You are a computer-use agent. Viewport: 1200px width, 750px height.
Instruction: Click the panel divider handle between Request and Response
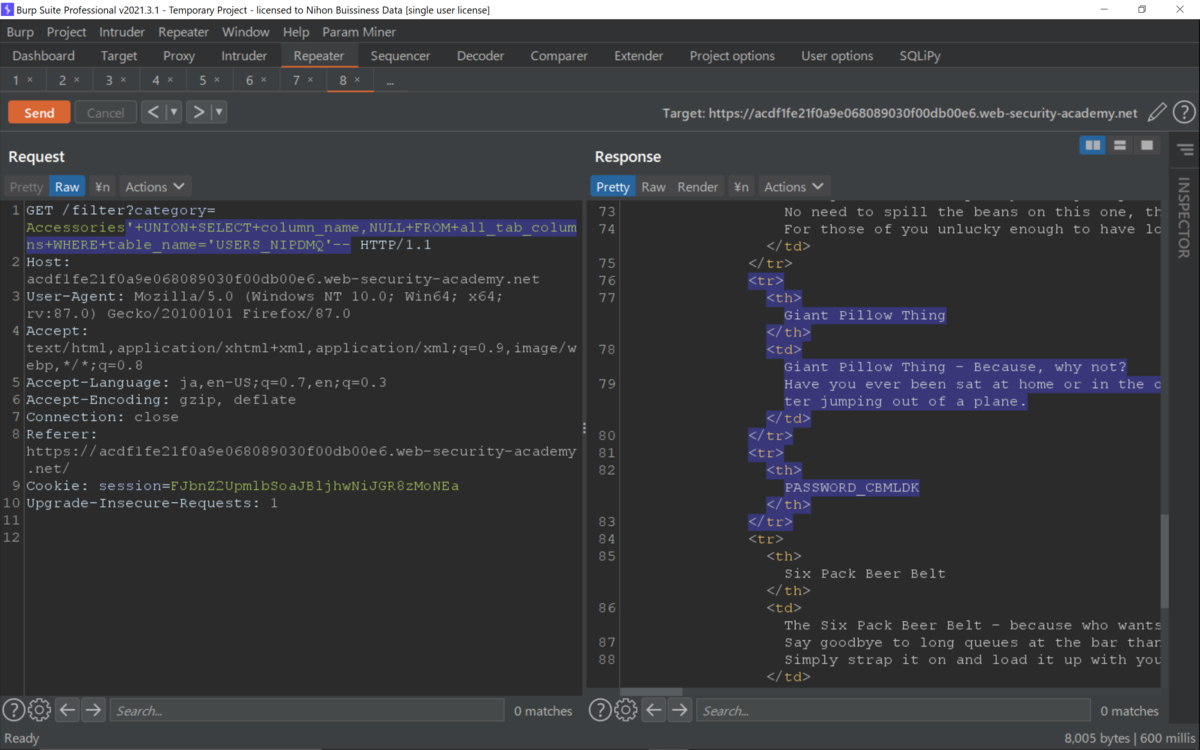click(584, 428)
